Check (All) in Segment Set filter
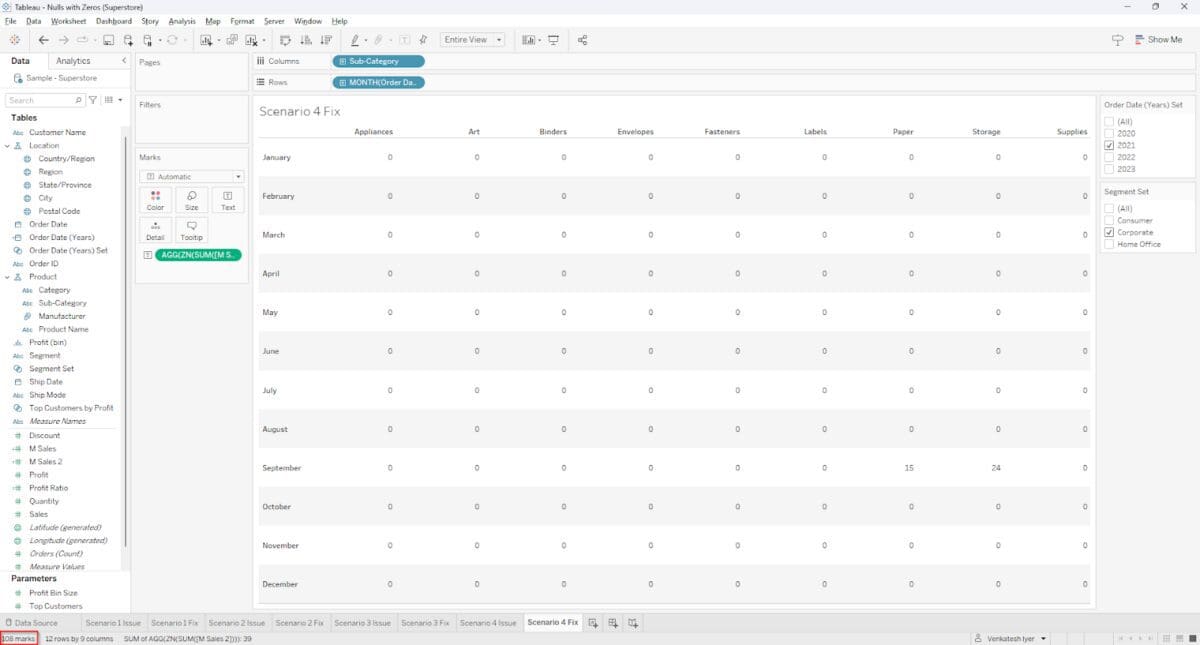This screenshot has width=1200, height=645. [x=1109, y=208]
